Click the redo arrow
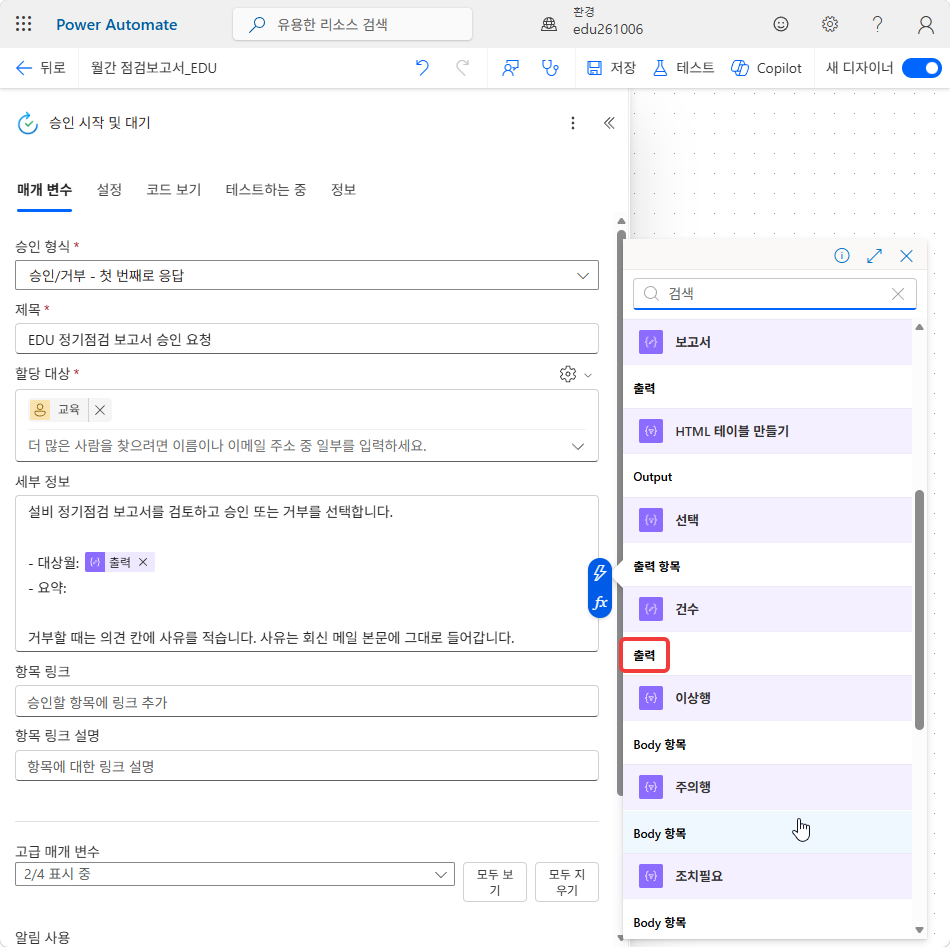Screen dimensions: 950x947 [463, 68]
